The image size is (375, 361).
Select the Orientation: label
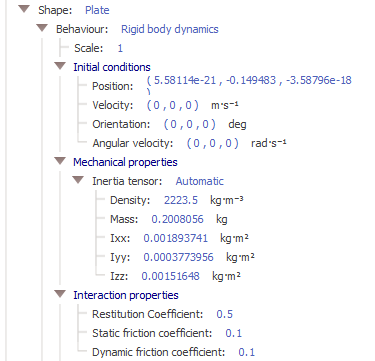[x=121, y=125]
